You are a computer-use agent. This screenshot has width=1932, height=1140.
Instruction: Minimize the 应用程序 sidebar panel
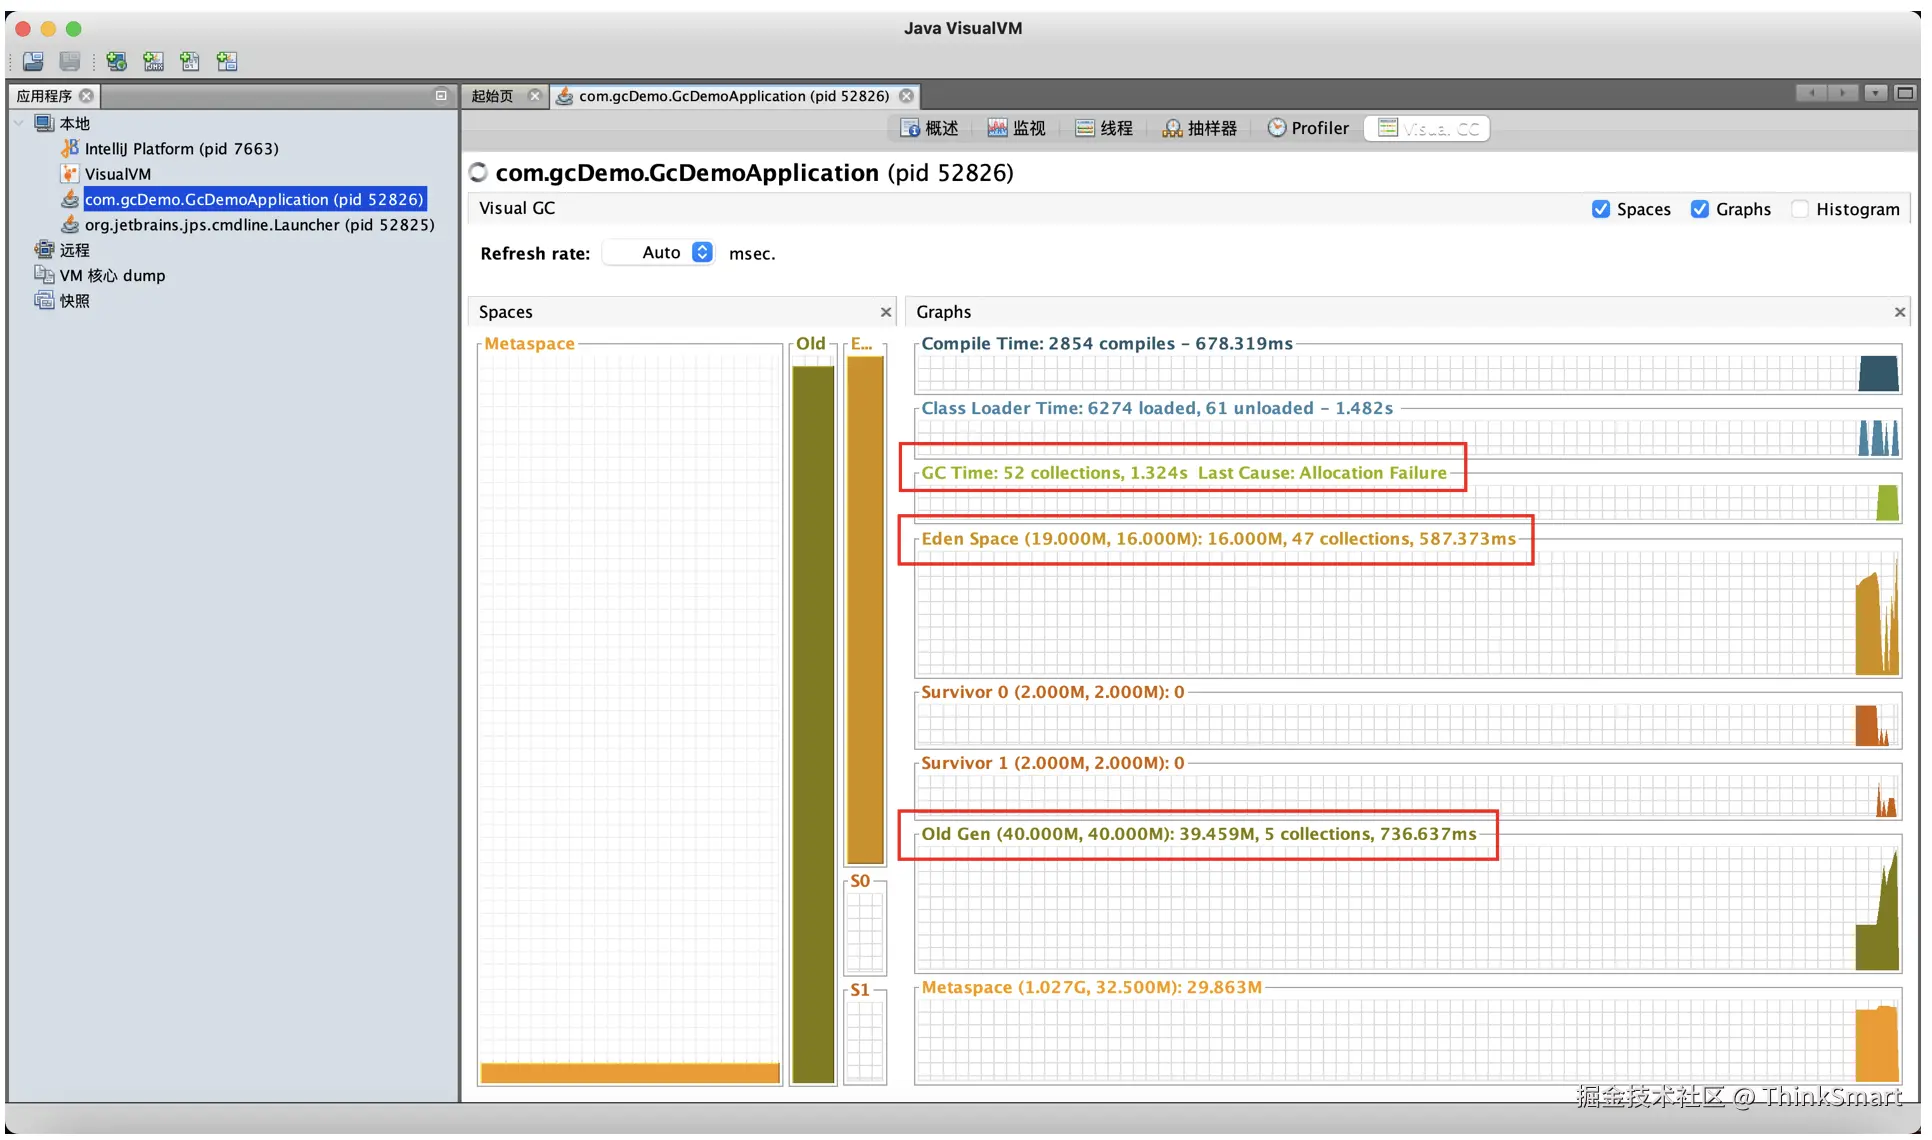tap(441, 96)
